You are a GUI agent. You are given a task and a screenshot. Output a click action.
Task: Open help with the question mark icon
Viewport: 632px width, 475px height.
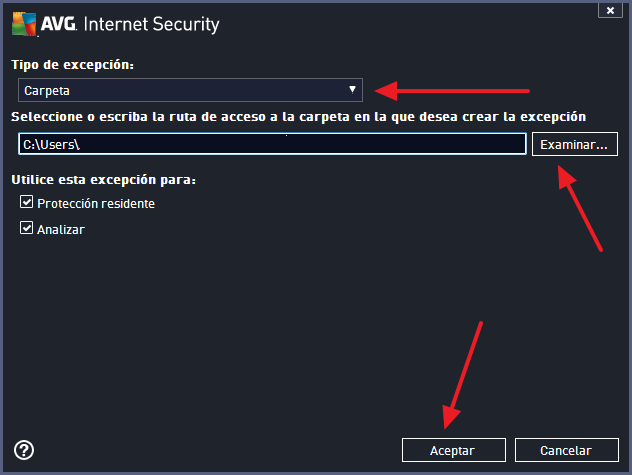coord(25,450)
